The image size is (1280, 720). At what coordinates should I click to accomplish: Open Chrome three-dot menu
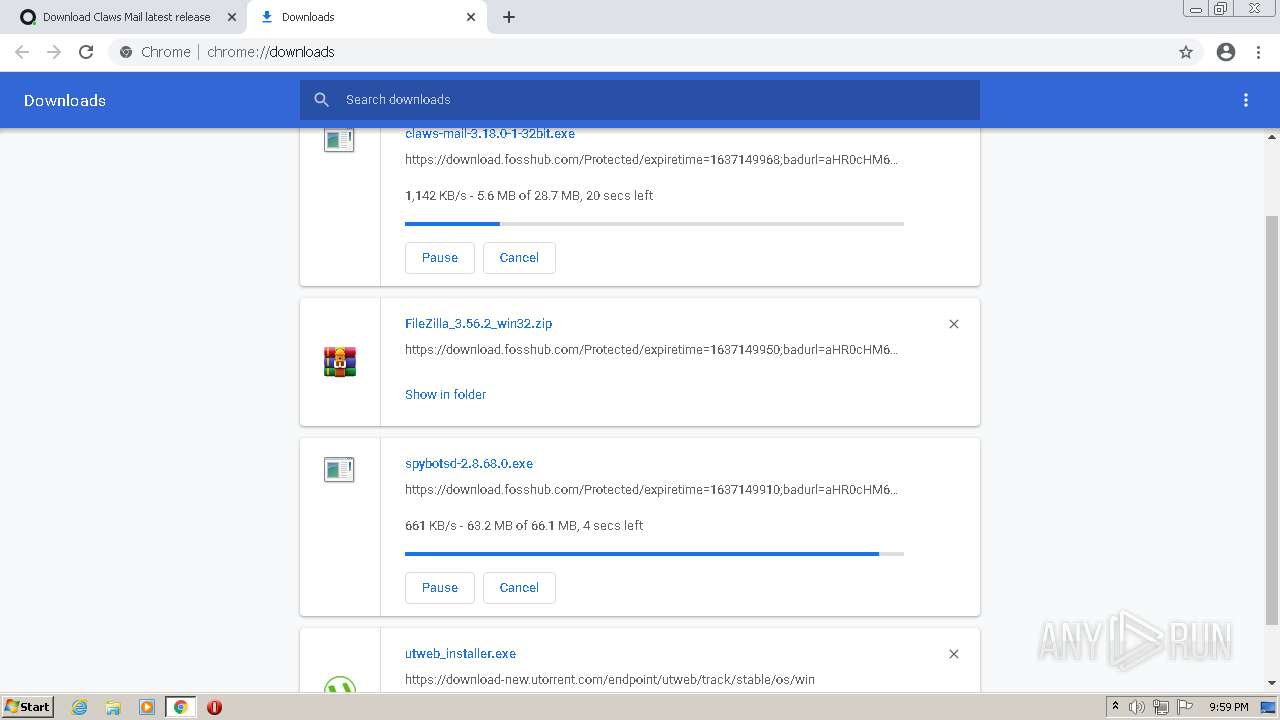[1259, 52]
